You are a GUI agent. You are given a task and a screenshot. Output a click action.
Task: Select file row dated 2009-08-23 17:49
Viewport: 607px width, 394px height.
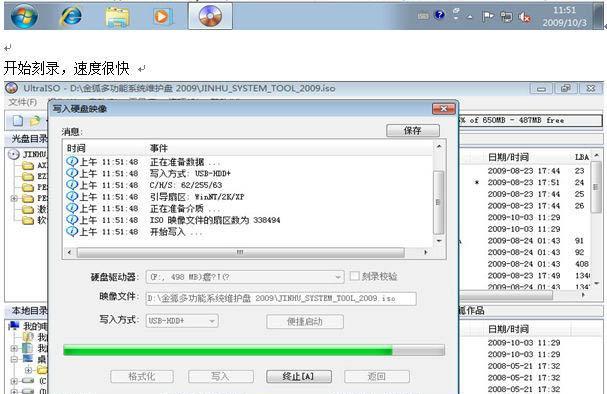pyautogui.click(x=525, y=275)
